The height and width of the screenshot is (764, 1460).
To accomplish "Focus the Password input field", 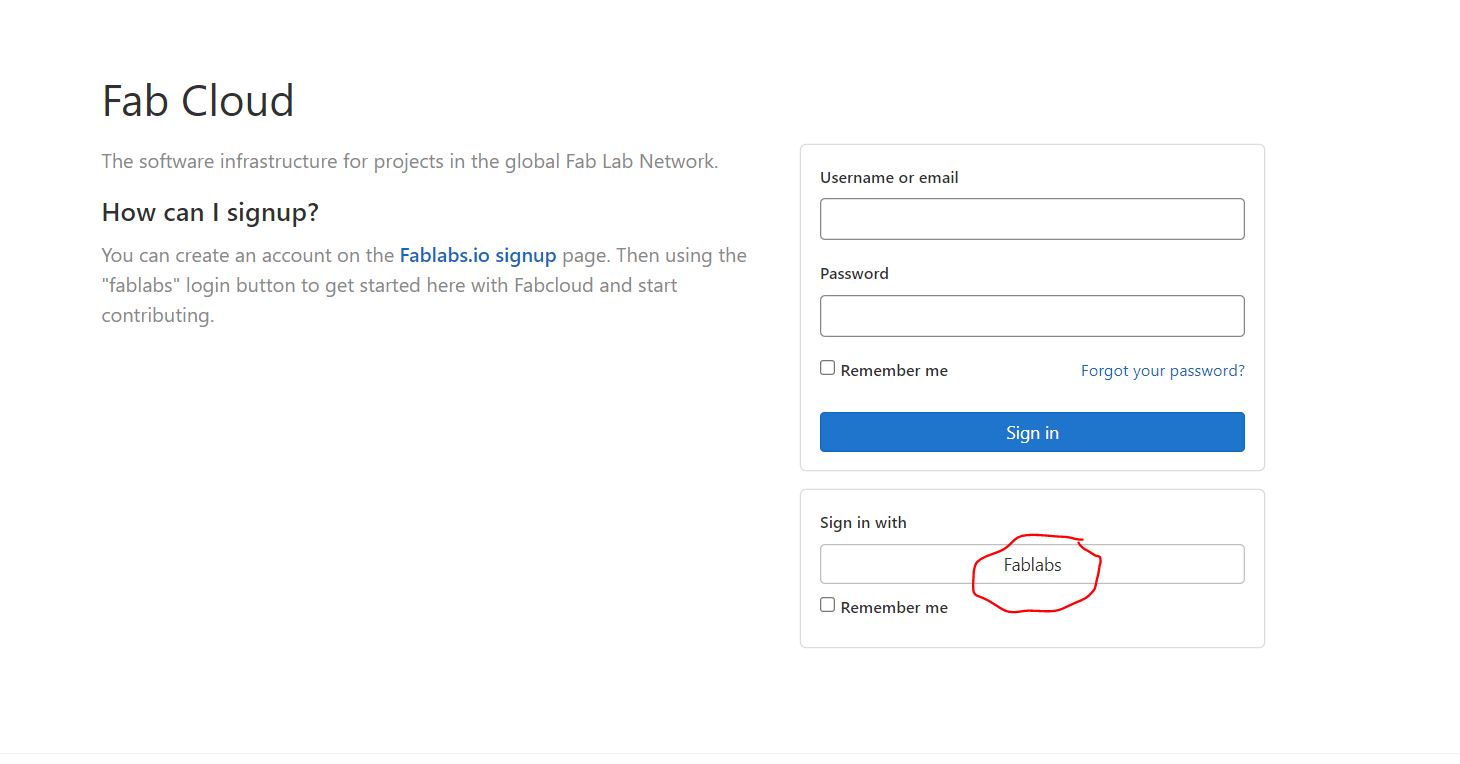I will click(1032, 316).
